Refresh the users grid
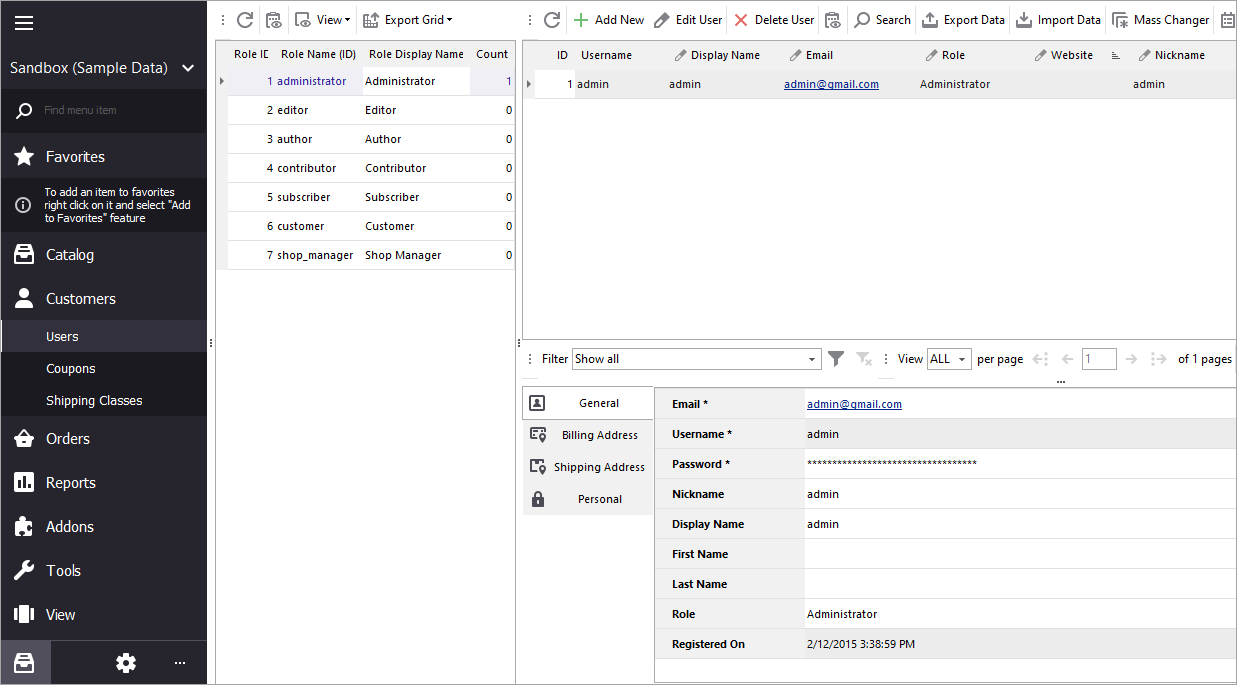Image resolution: width=1237 pixels, height=685 pixels. click(x=552, y=20)
